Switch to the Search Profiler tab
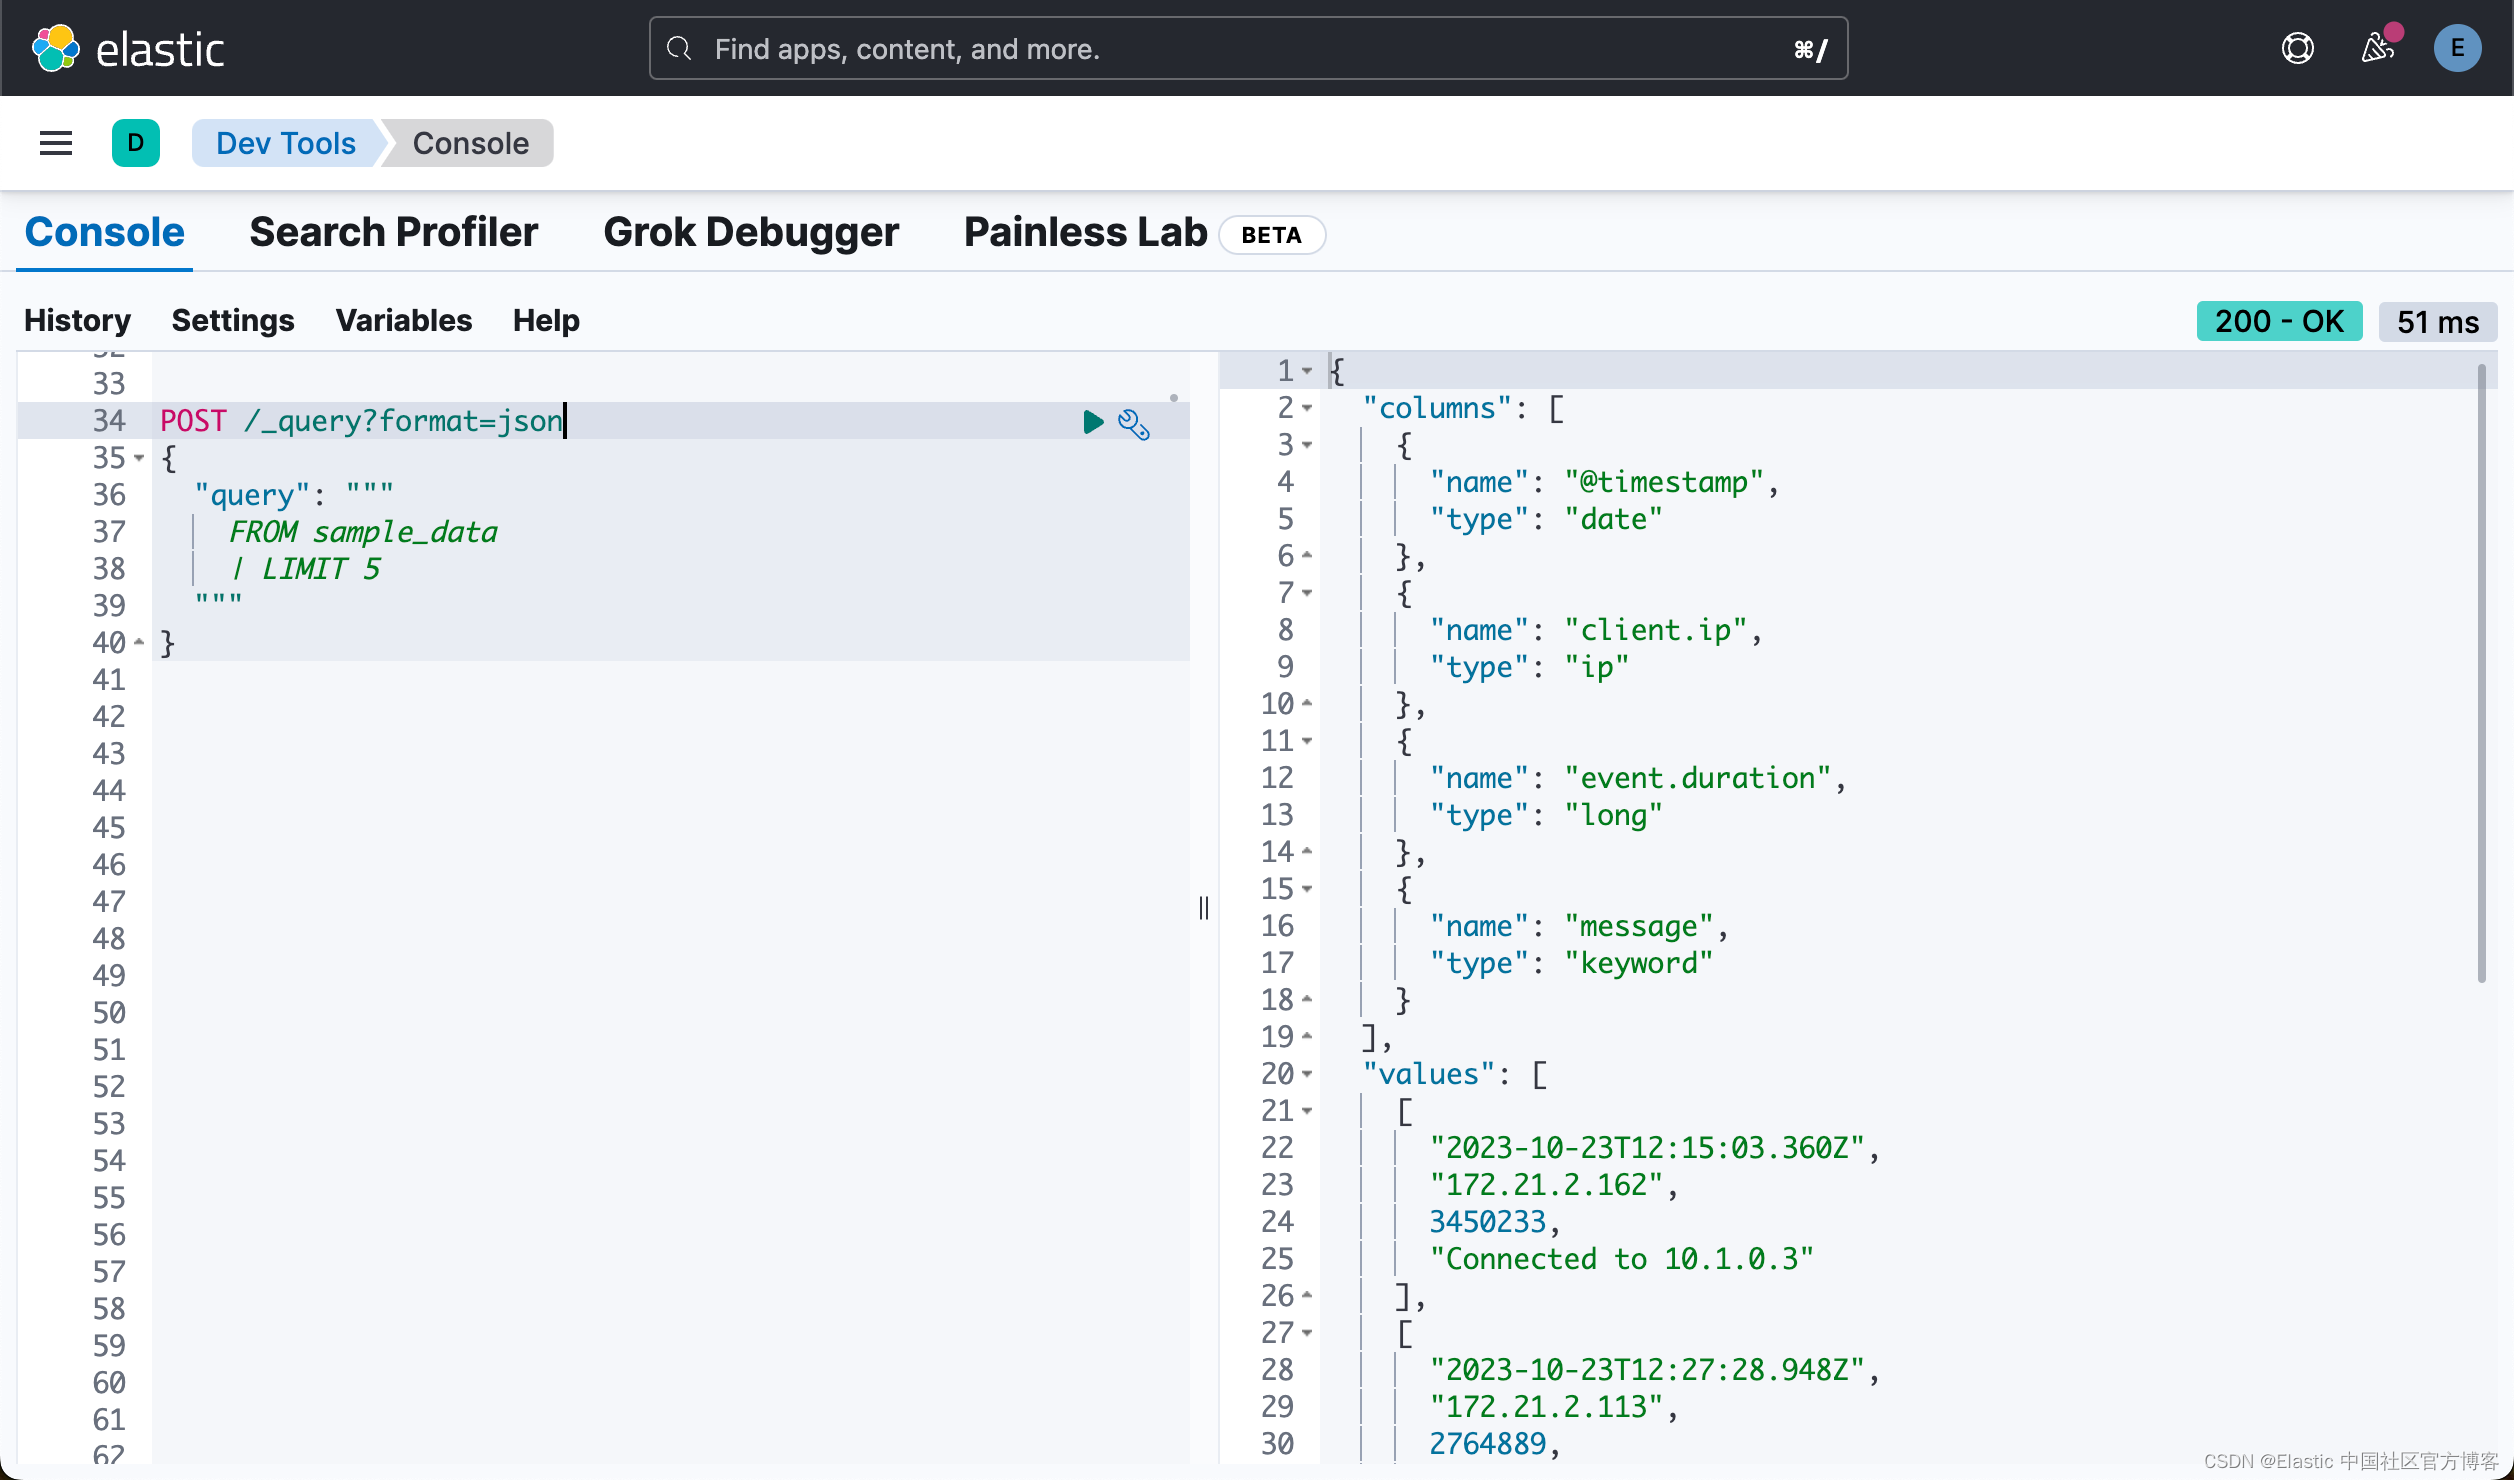The height and width of the screenshot is (1480, 2514). point(393,232)
